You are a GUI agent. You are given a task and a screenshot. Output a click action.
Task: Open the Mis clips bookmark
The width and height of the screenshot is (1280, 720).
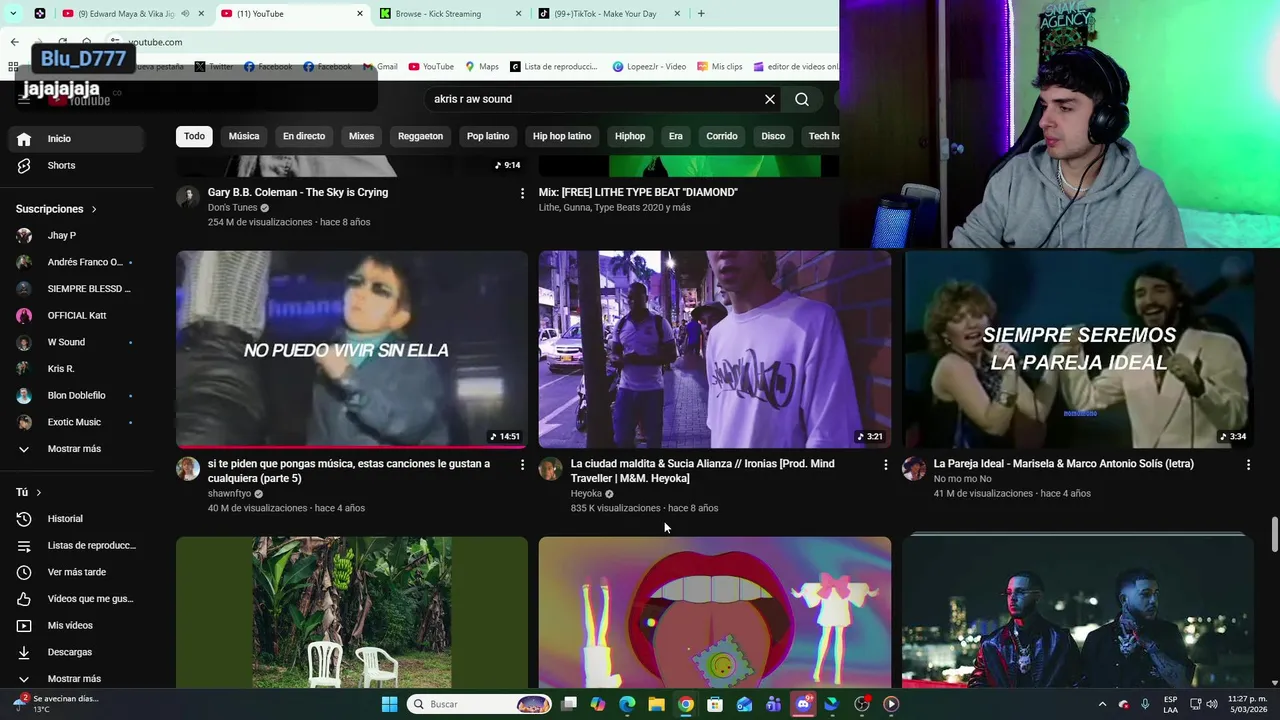pos(719,67)
